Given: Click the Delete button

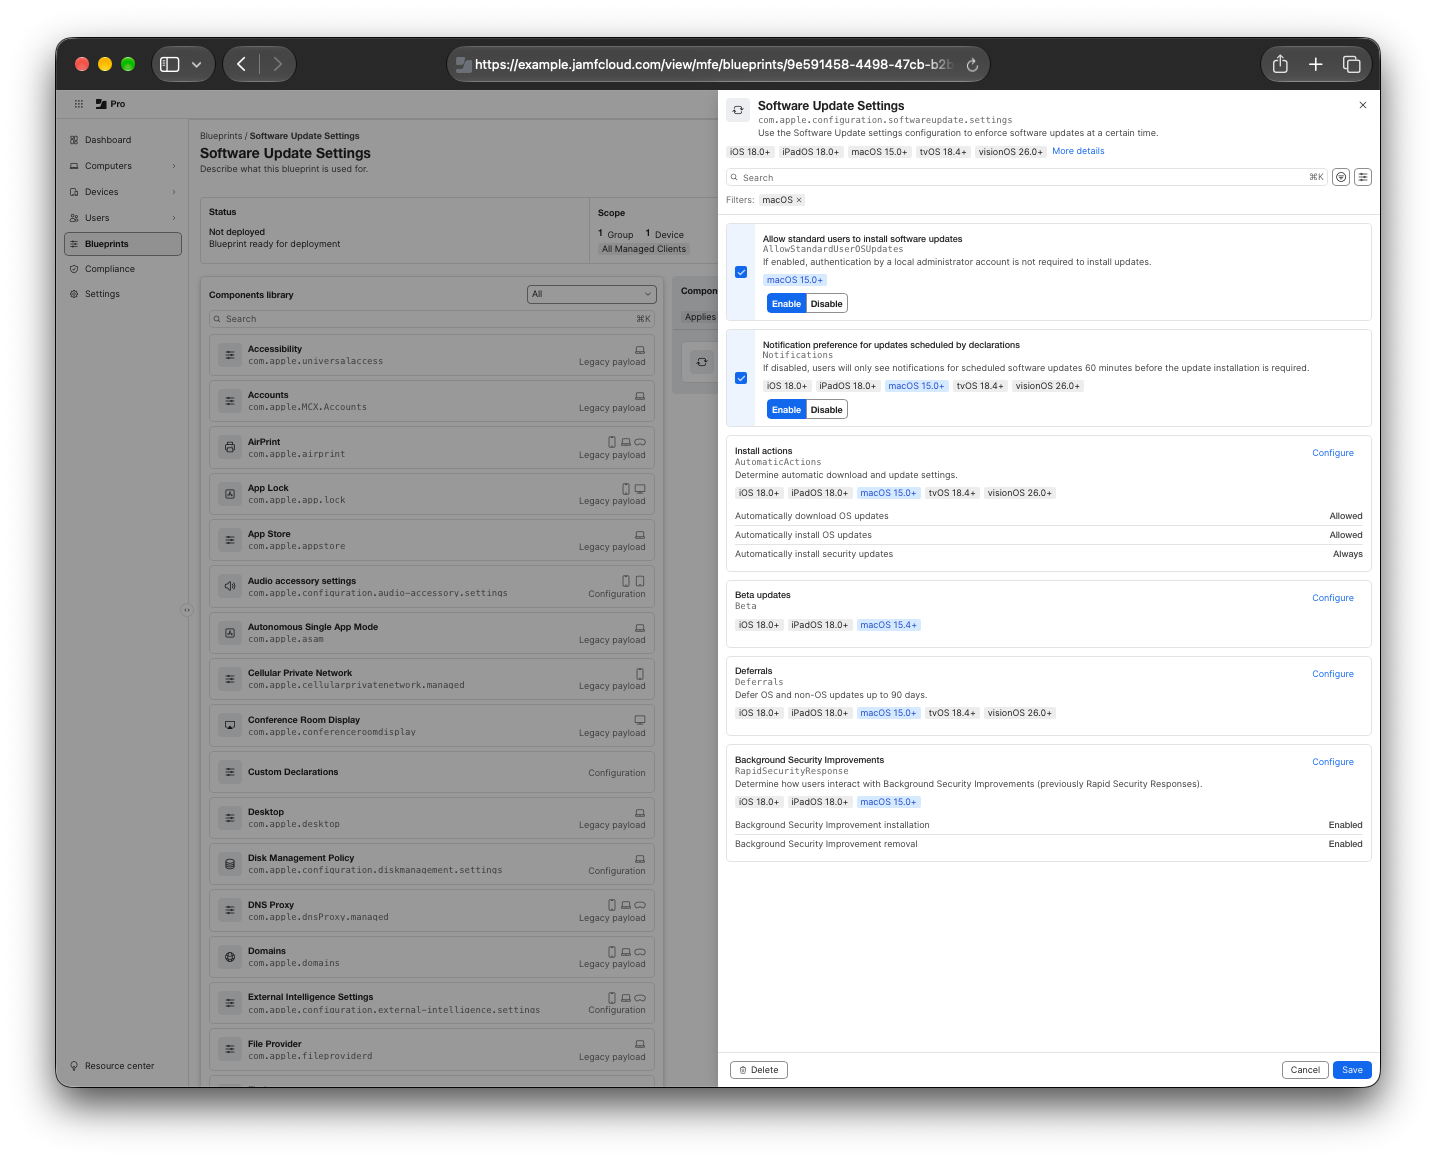Looking at the screenshot, I should [759, 1070].
